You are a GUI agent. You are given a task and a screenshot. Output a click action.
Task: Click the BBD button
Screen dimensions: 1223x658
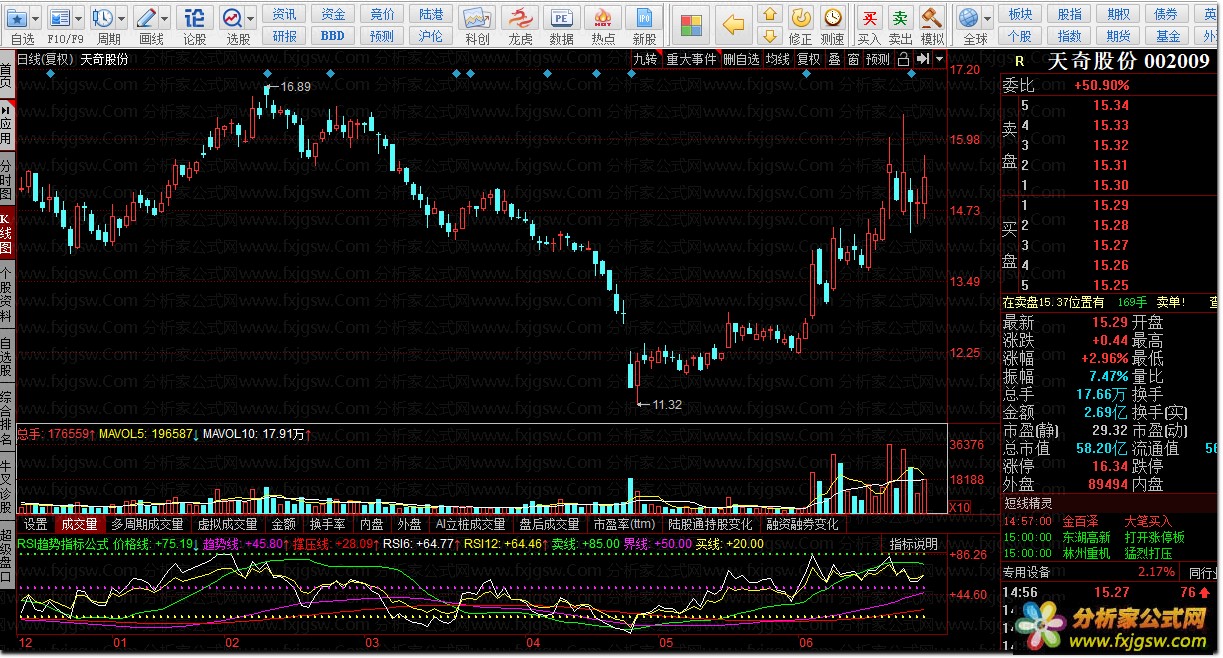pyautogui.click(x=333, y=36)
